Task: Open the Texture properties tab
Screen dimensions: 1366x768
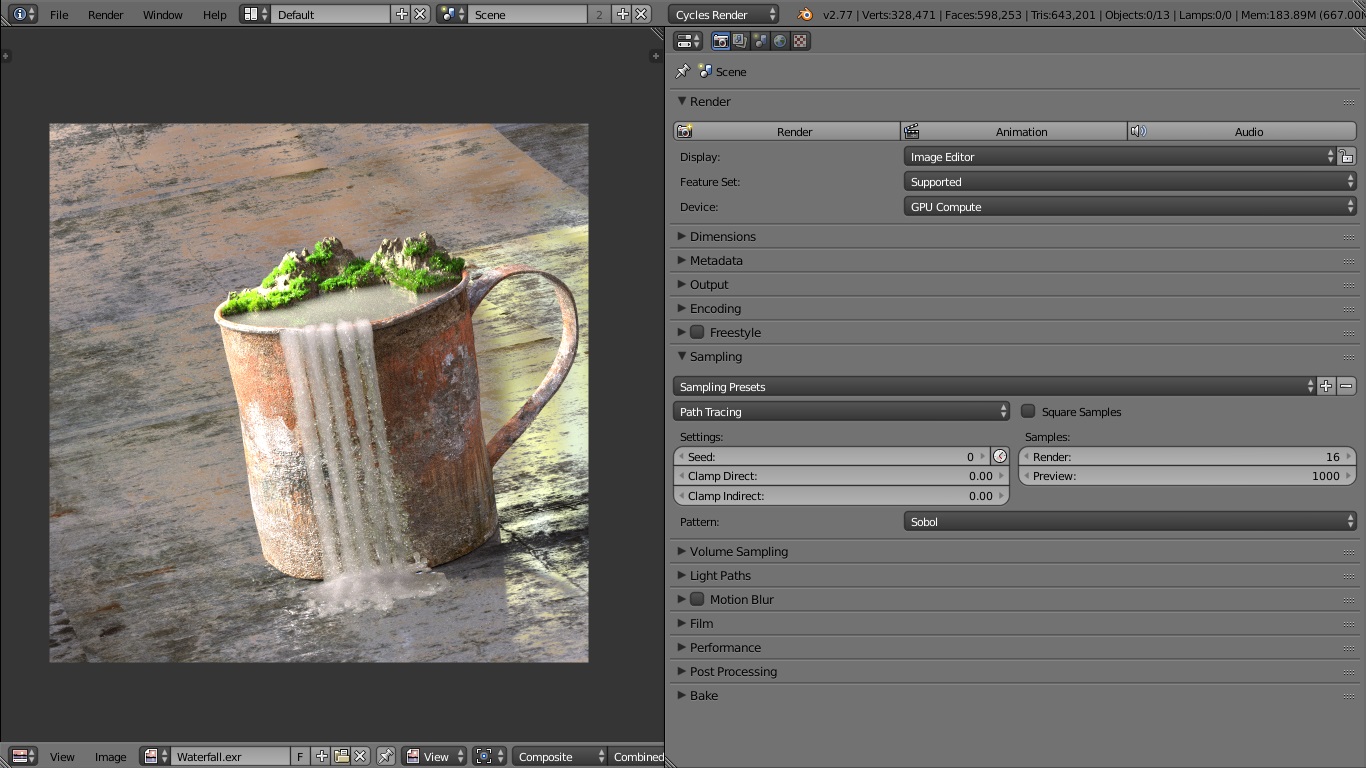Action: (800, 41)
